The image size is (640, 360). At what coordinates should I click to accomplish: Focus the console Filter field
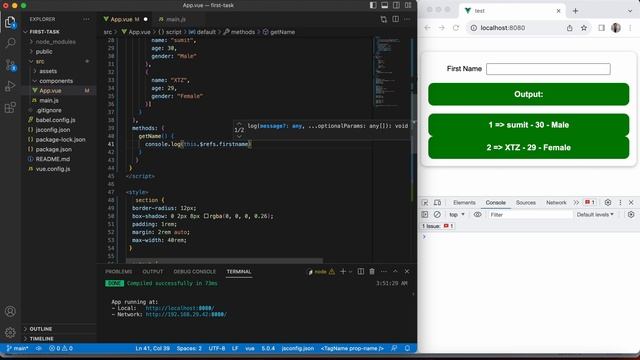coord(530,215)
